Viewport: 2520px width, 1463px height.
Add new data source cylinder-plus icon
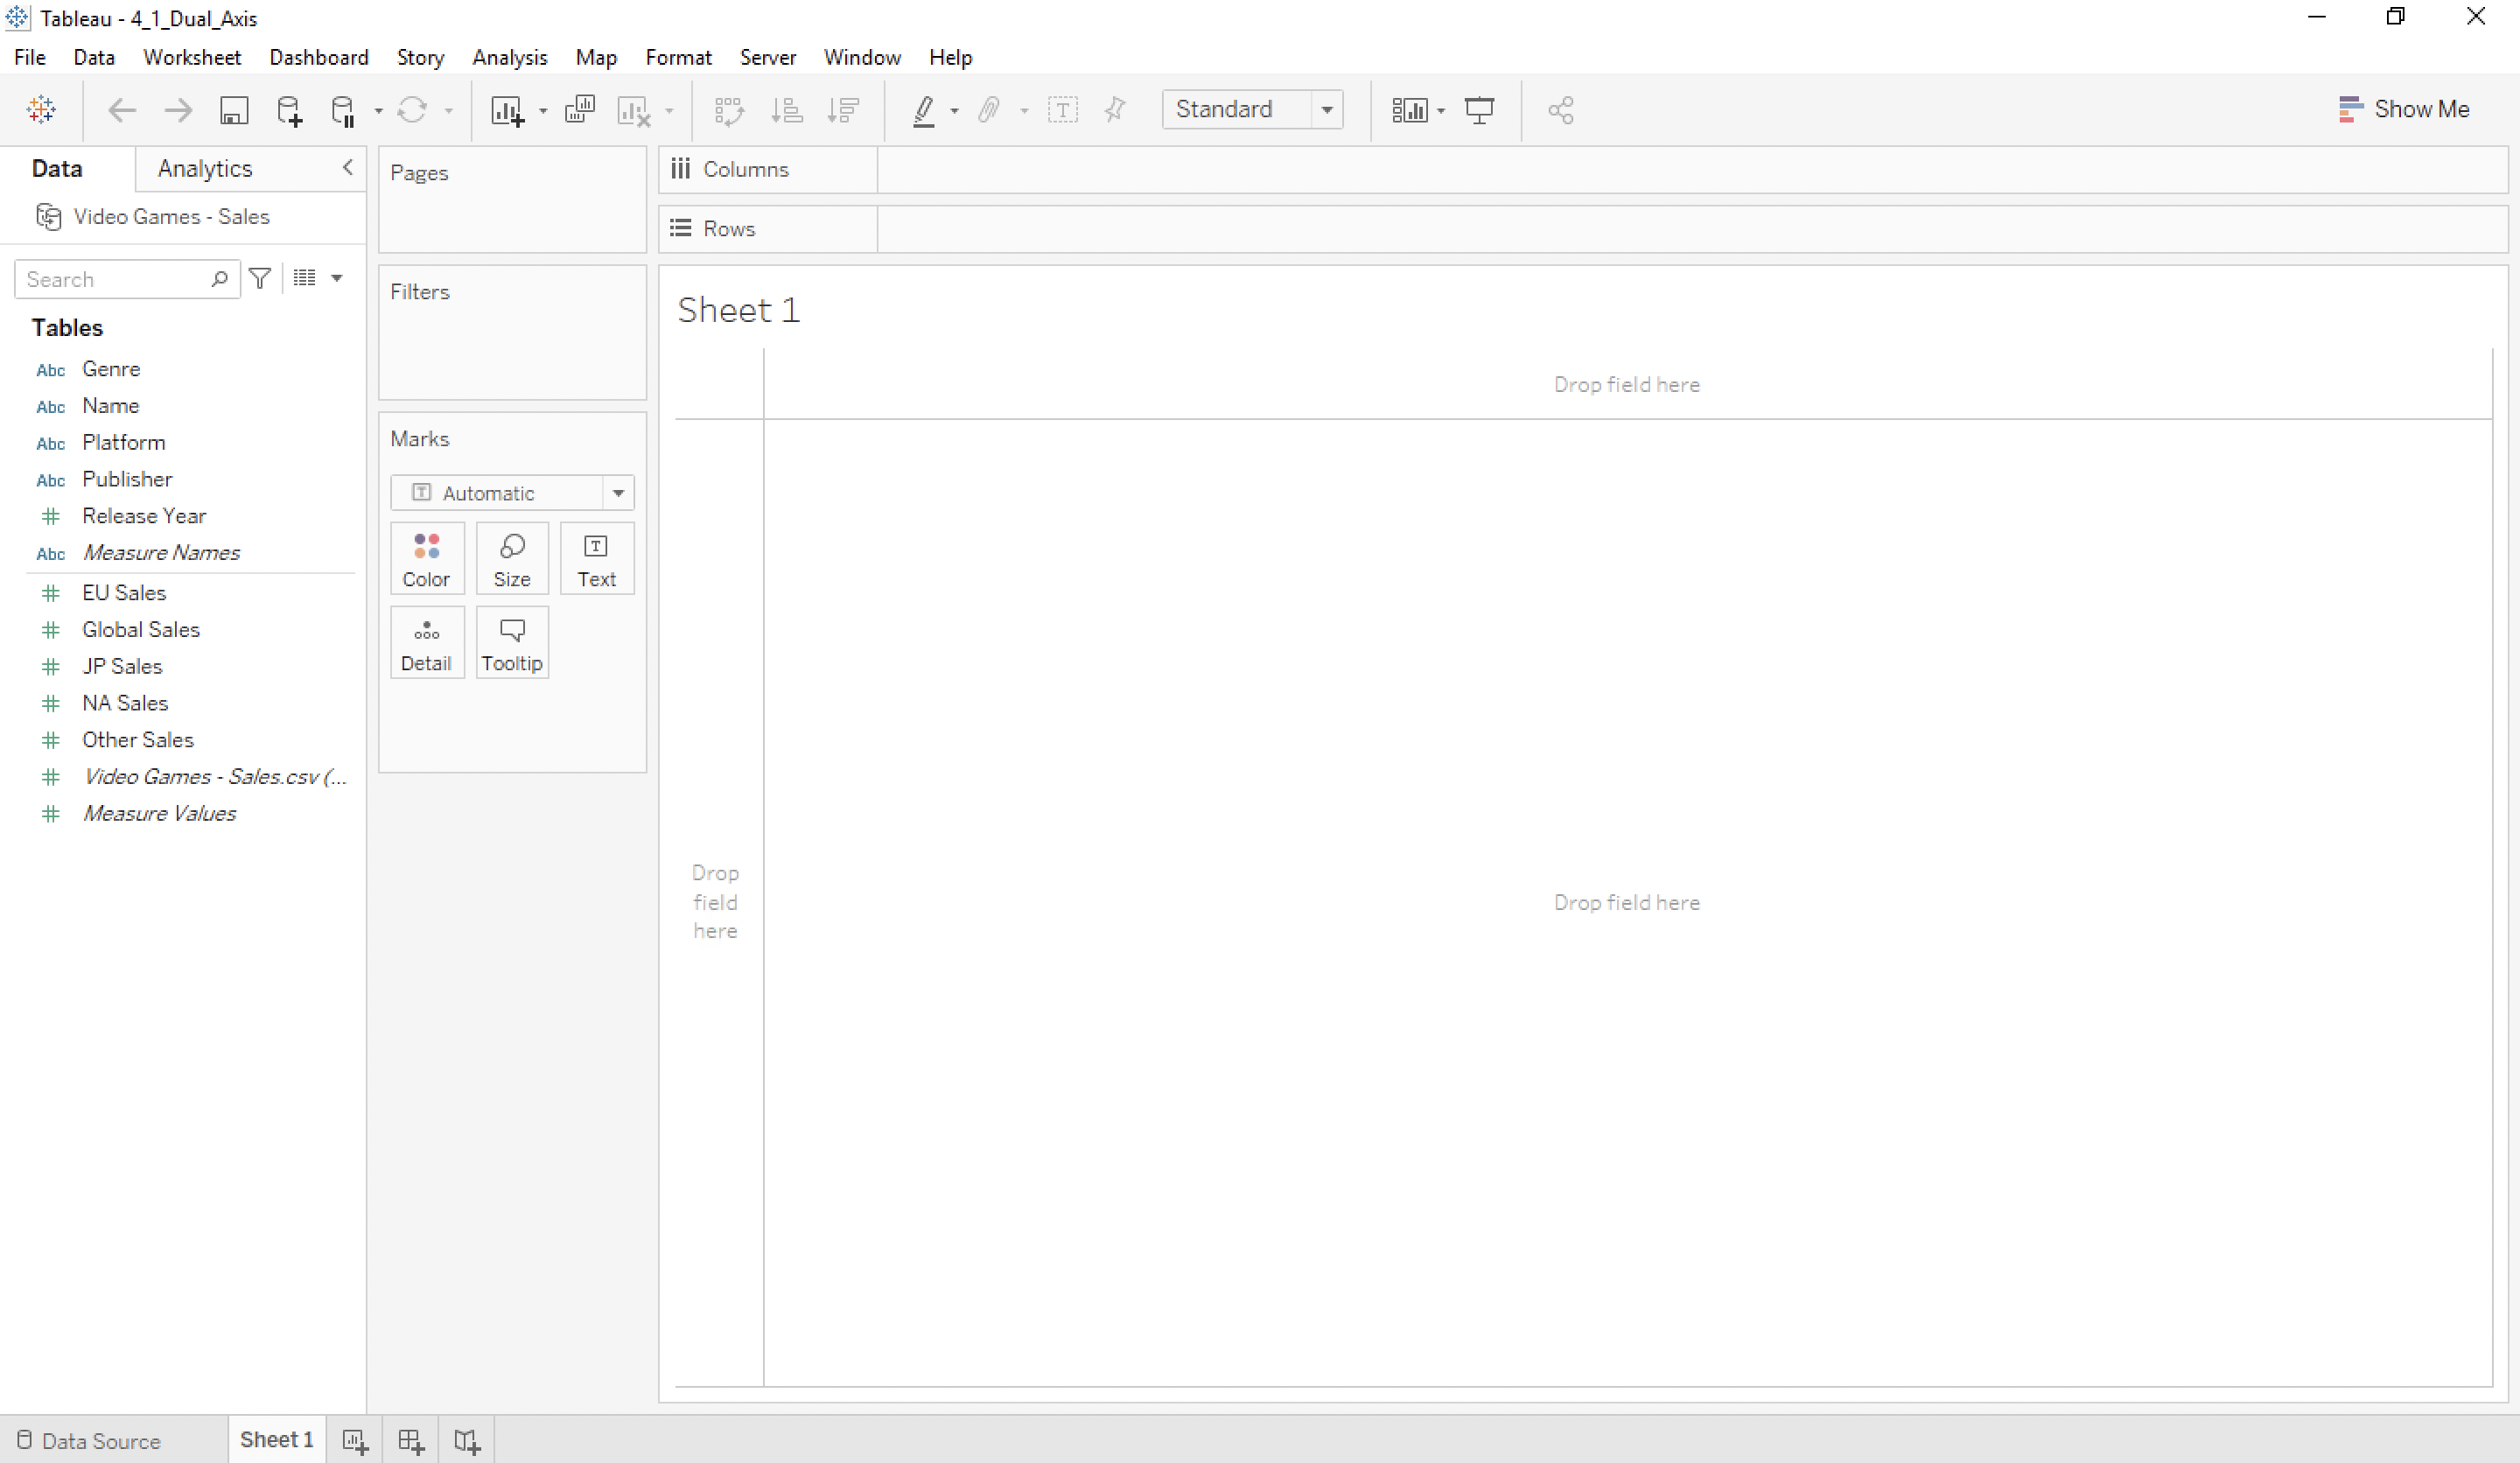[x=289, y=110]
